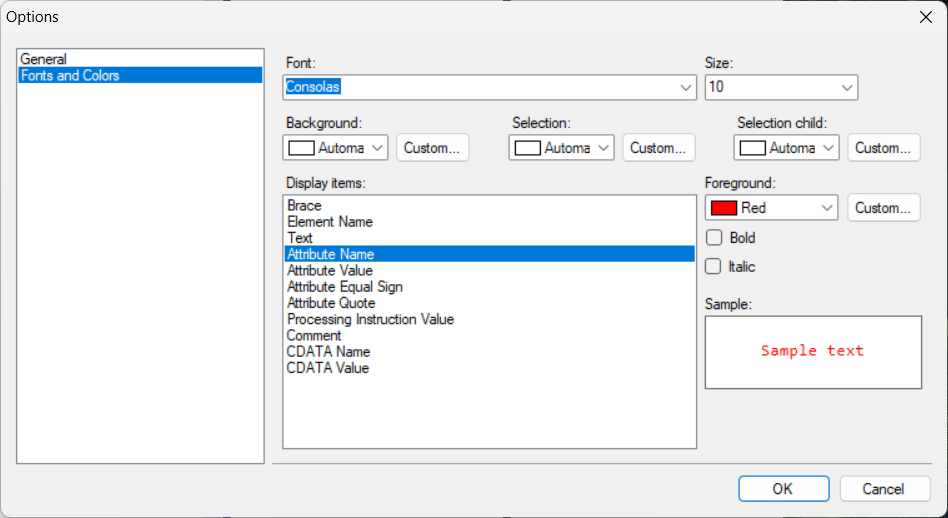Select Fonts and Colors category
948x518 pixels.
click(140, 76)
